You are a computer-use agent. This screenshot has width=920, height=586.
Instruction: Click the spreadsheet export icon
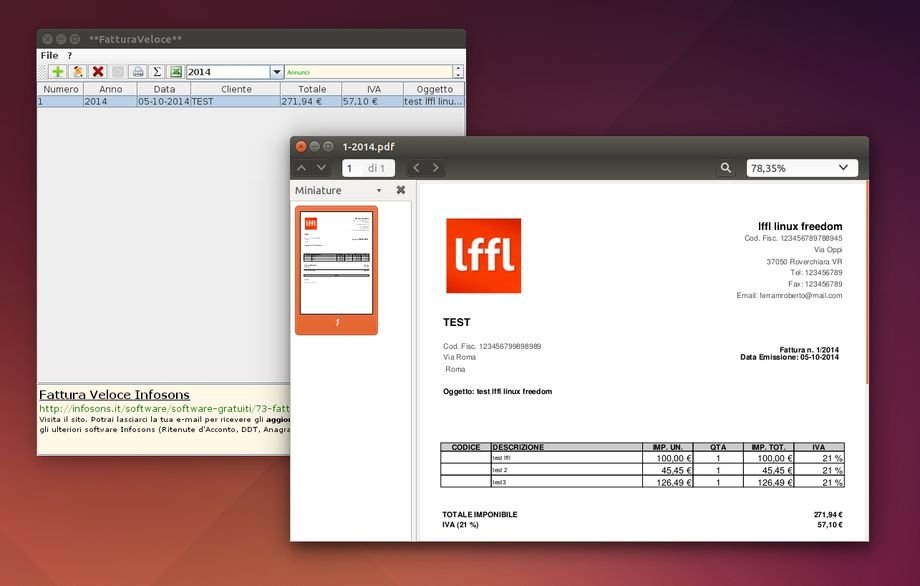175,72
